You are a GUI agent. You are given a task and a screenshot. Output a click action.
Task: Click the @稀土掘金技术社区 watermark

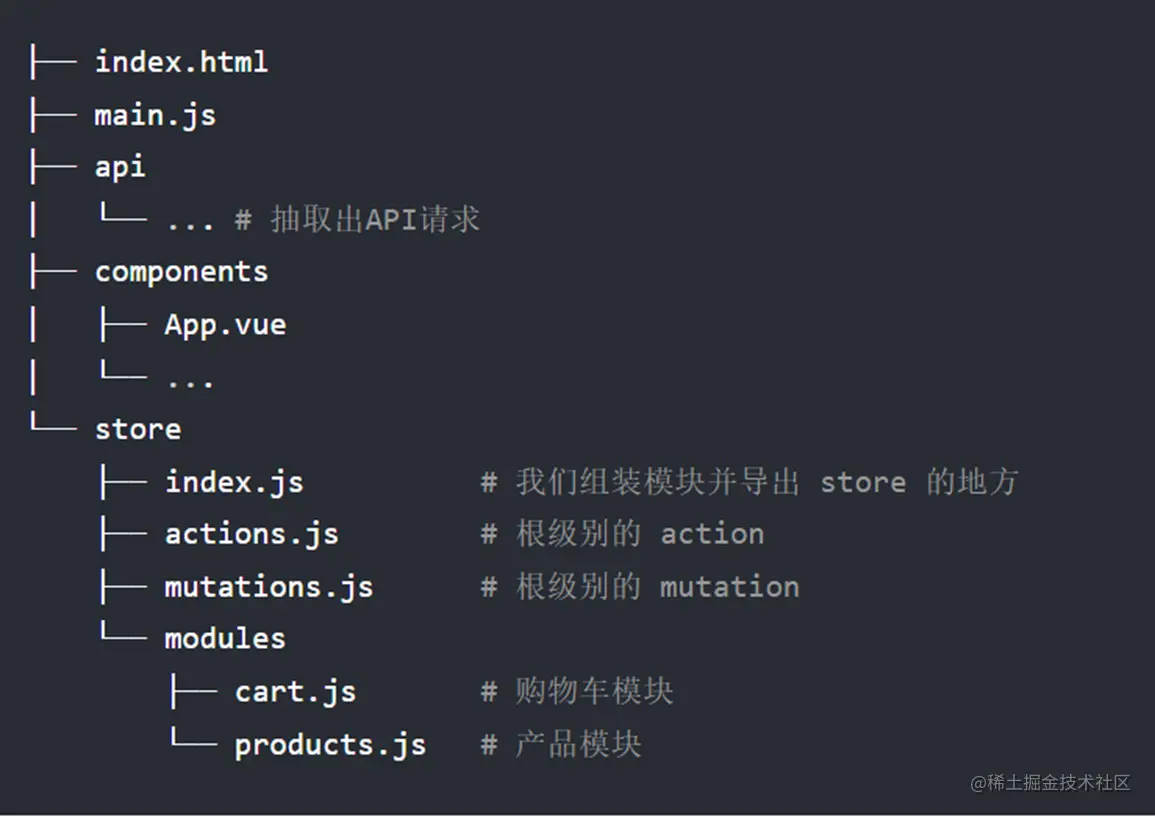1050,783
